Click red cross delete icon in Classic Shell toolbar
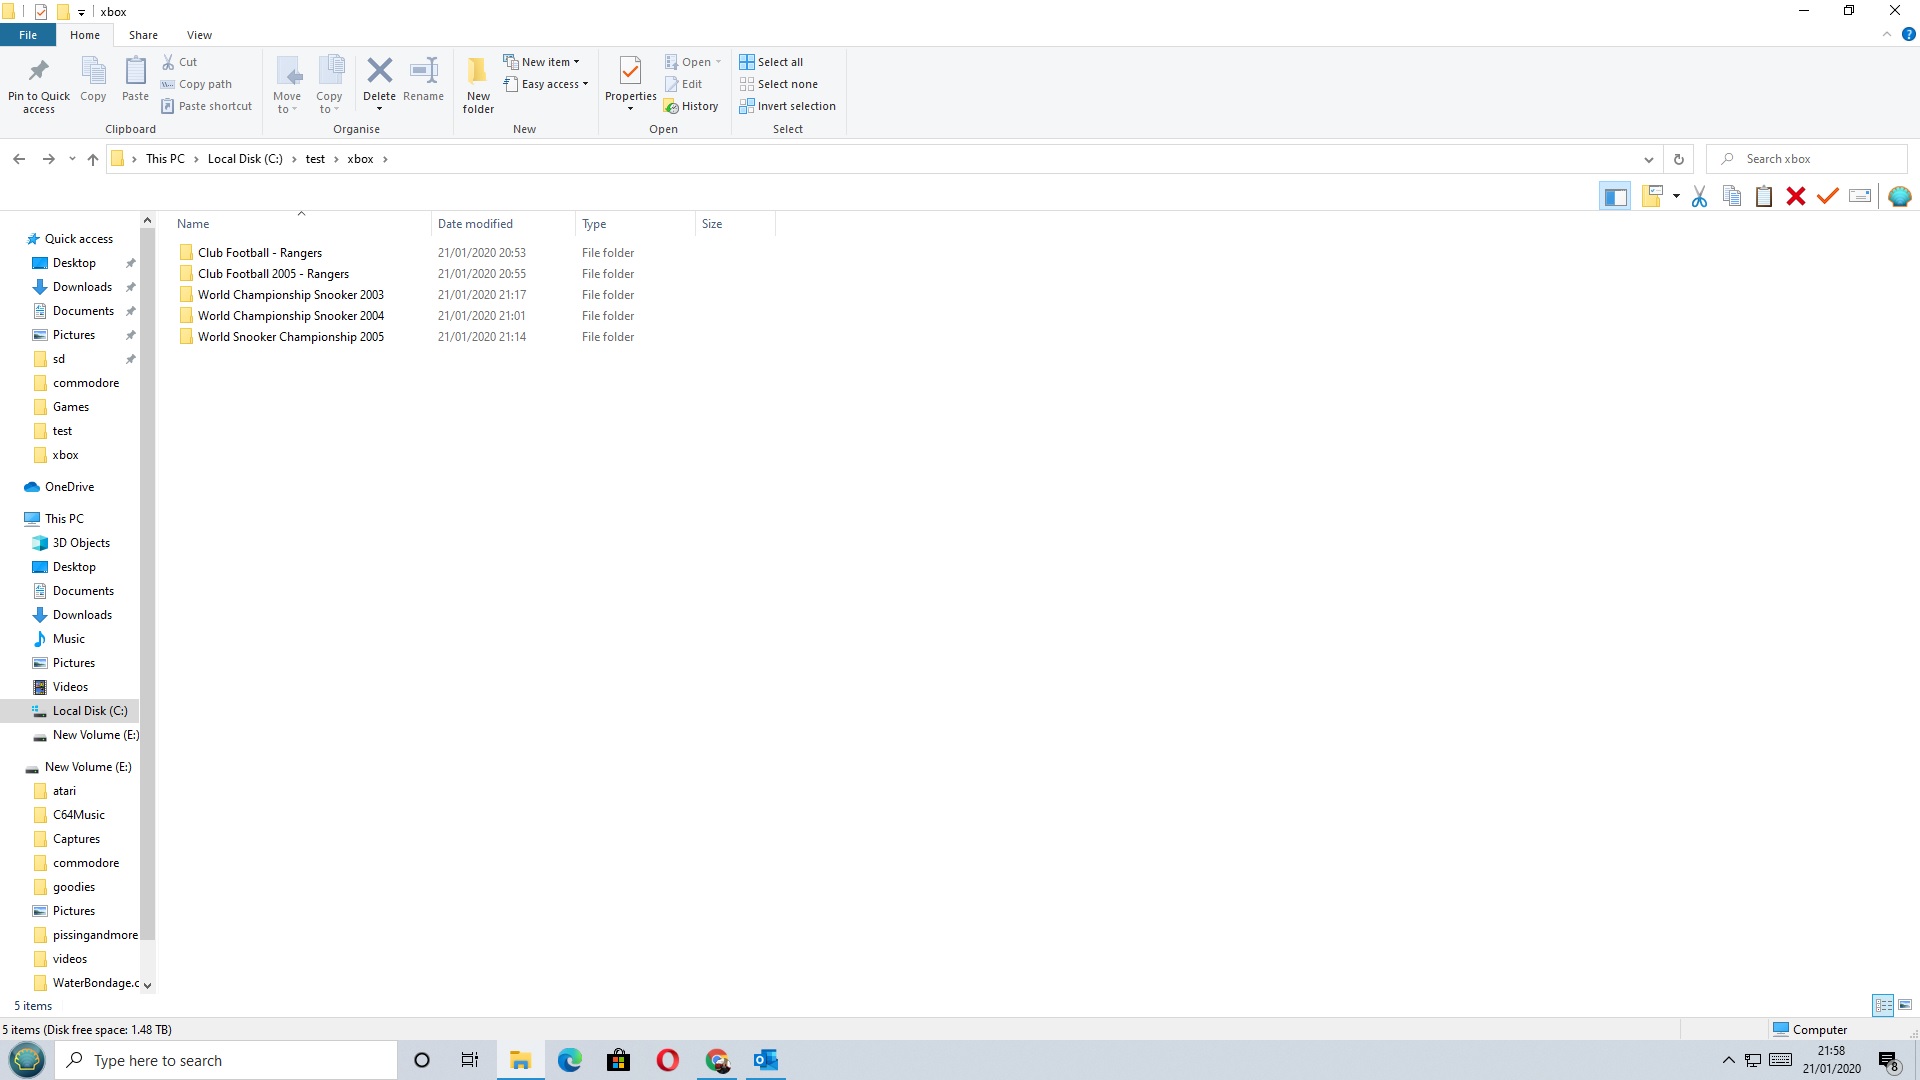 coord(1796,196)
